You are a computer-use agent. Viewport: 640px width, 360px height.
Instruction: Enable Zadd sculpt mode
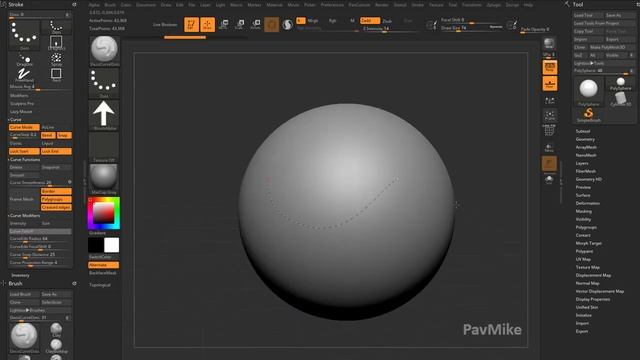(x=370, y=20)
